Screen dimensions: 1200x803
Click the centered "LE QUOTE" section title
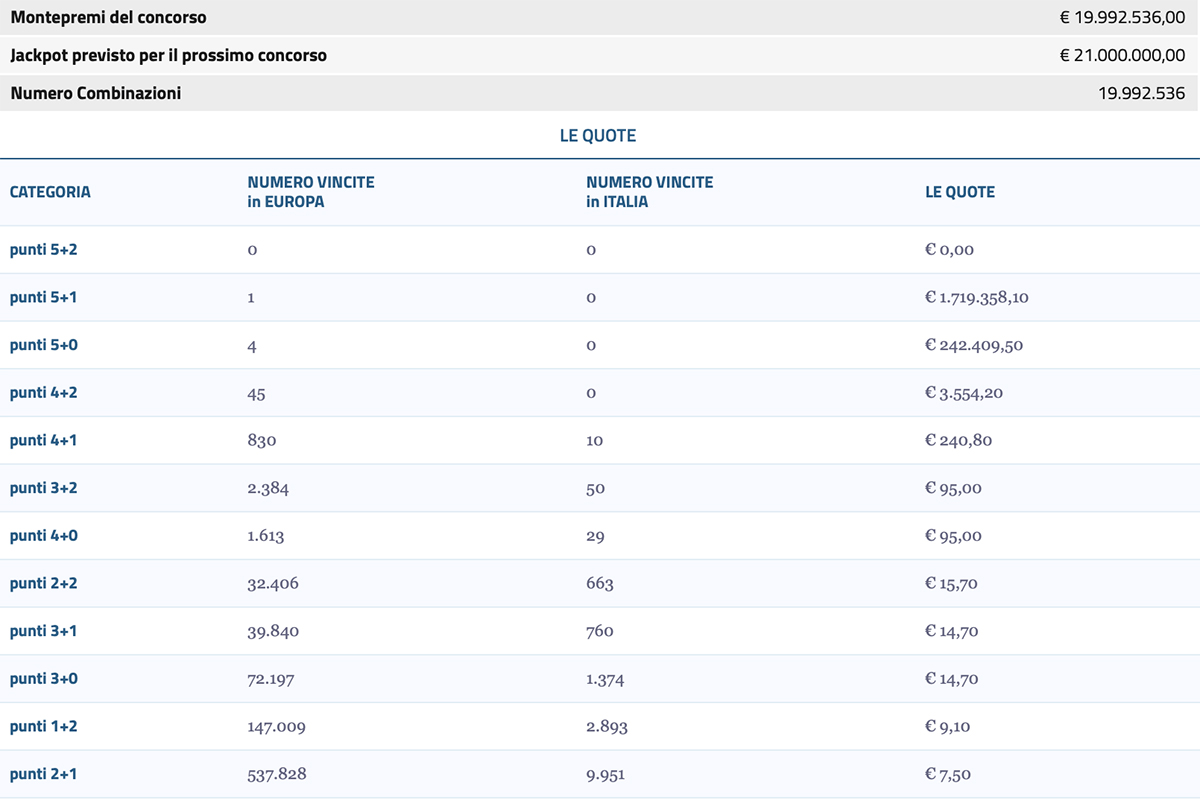[x=598, y=136]
